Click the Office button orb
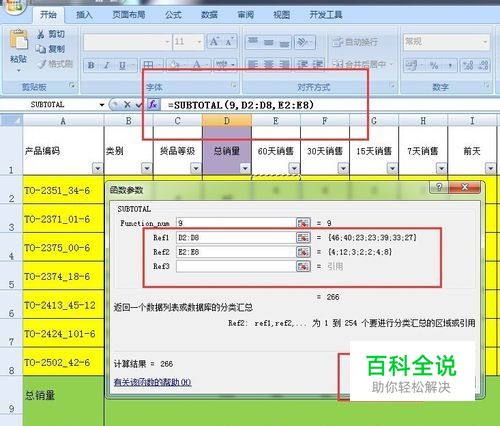Image resolution: width=500 pixels, height=426 pixels. (x=14, y=7)
